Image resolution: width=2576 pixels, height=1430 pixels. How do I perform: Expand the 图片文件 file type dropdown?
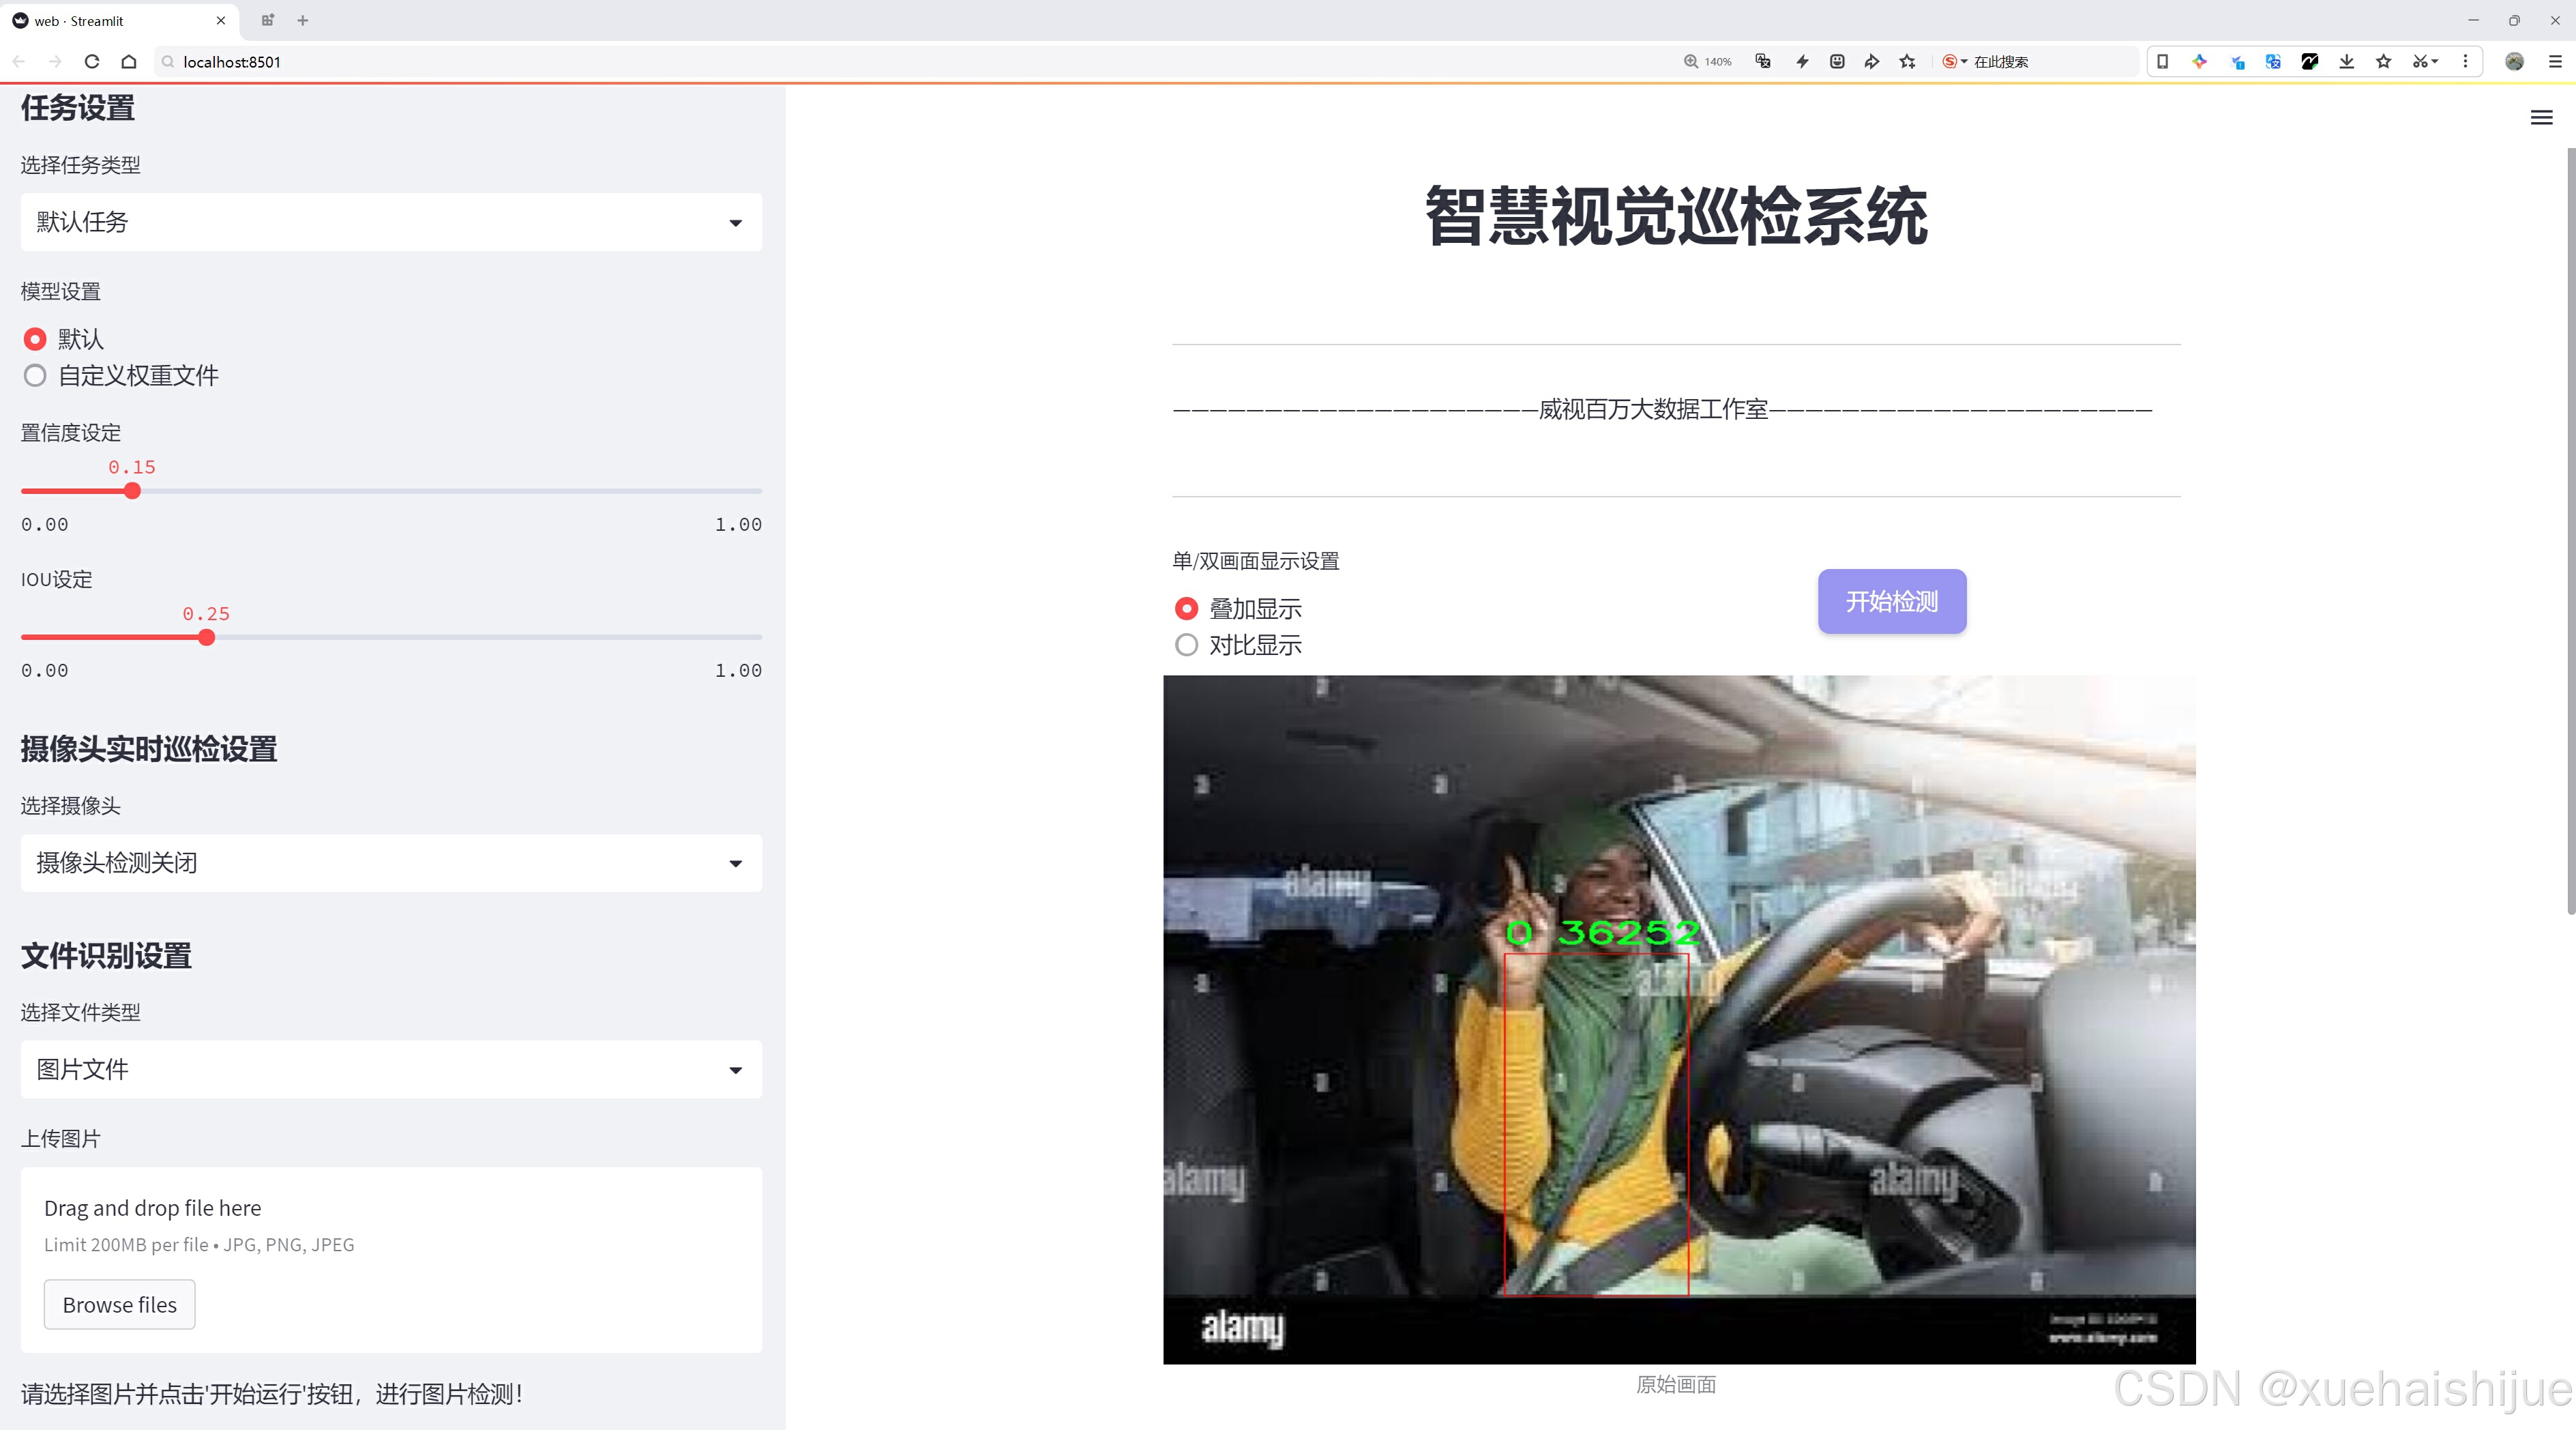(391, 1070)
